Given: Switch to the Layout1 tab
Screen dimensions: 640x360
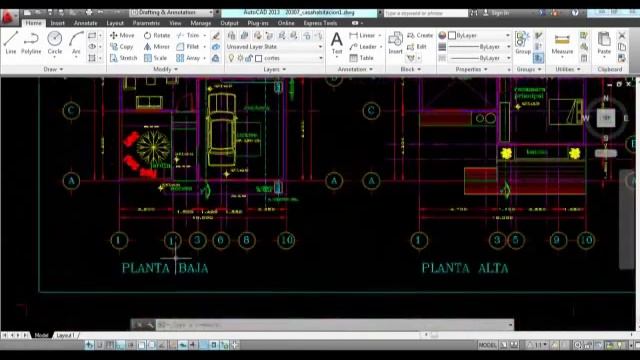Looking at the screenshot, I should [65, 335].
